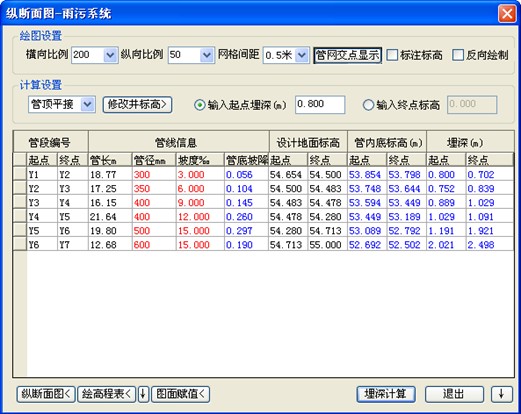Select the 输入起点埋深 radio option
Image resolution: width=521 pixels, height=414 pixels.
[x=199, y=105]
